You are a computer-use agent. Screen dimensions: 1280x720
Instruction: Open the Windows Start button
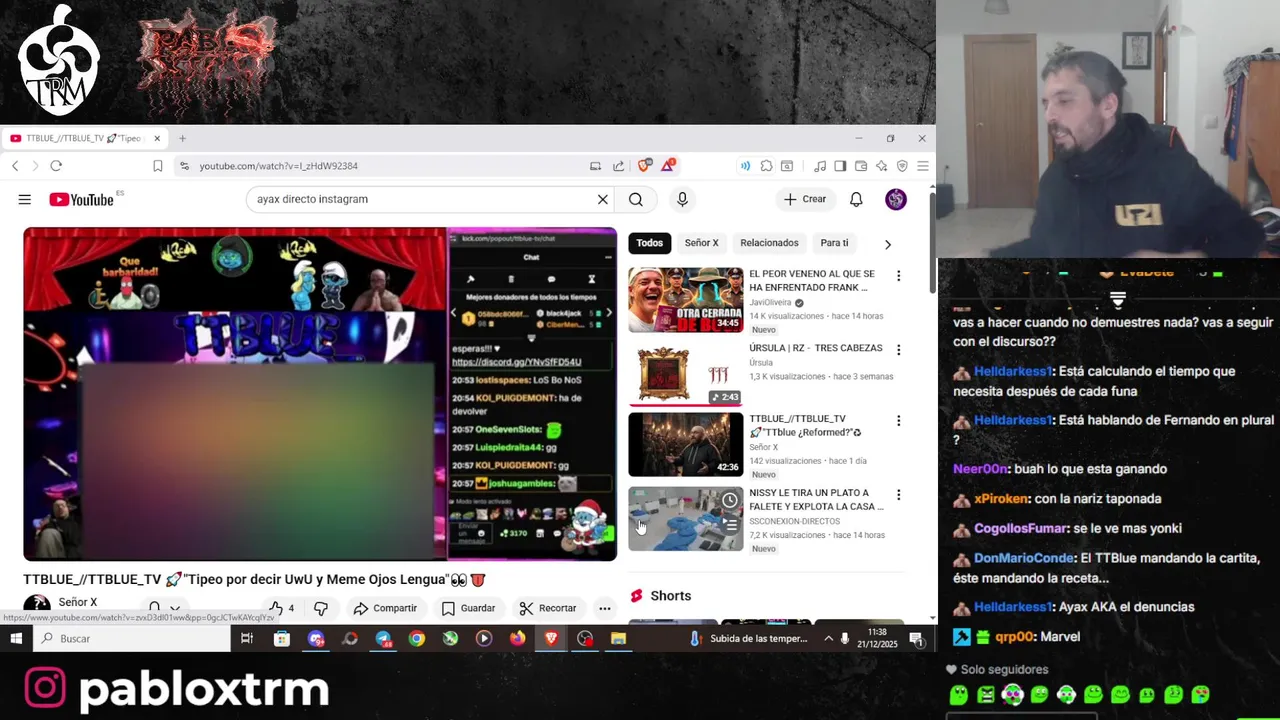(16, 639)
